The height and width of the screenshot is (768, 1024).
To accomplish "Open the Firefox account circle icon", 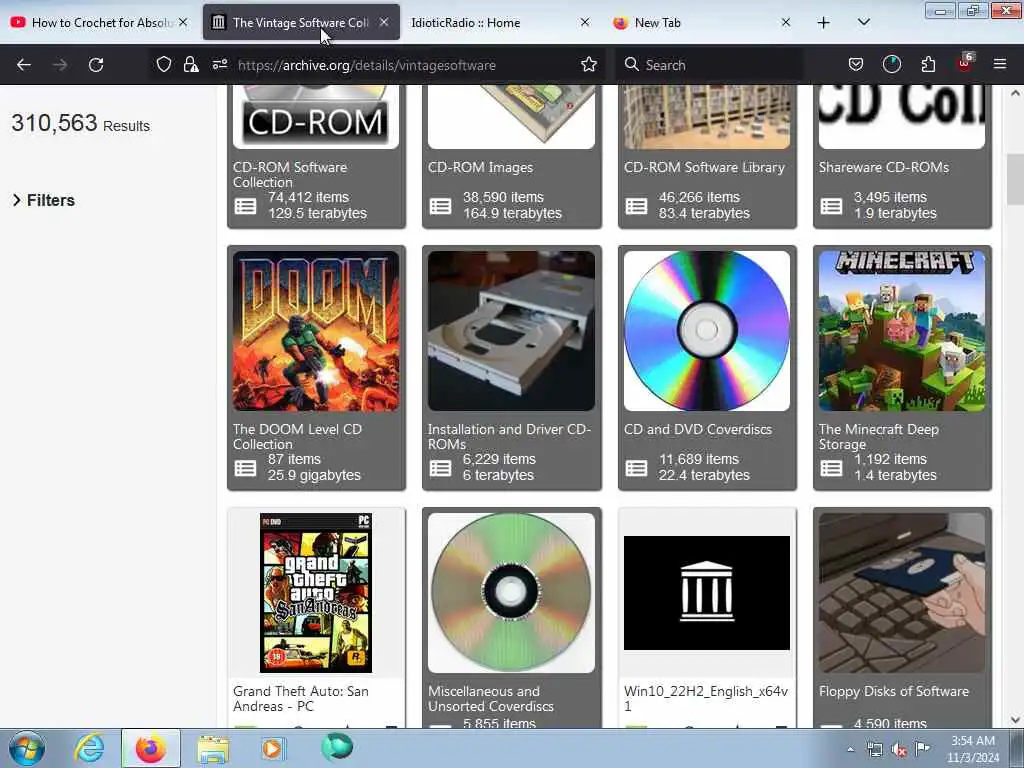I will pyautogui.click(x=891, y=64).
